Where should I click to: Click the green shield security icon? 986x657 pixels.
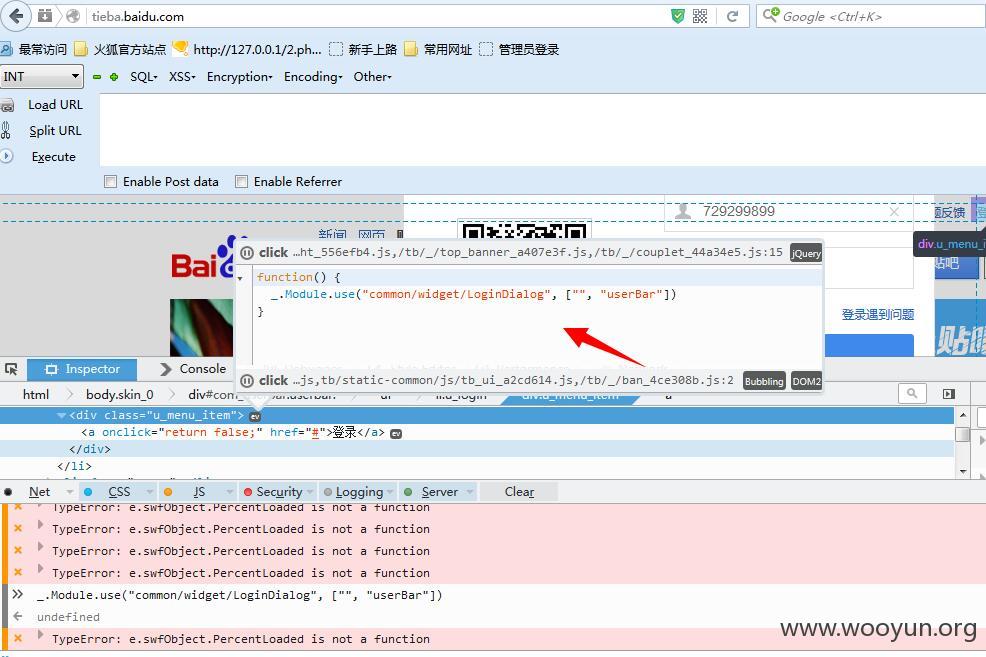point(677,16)
